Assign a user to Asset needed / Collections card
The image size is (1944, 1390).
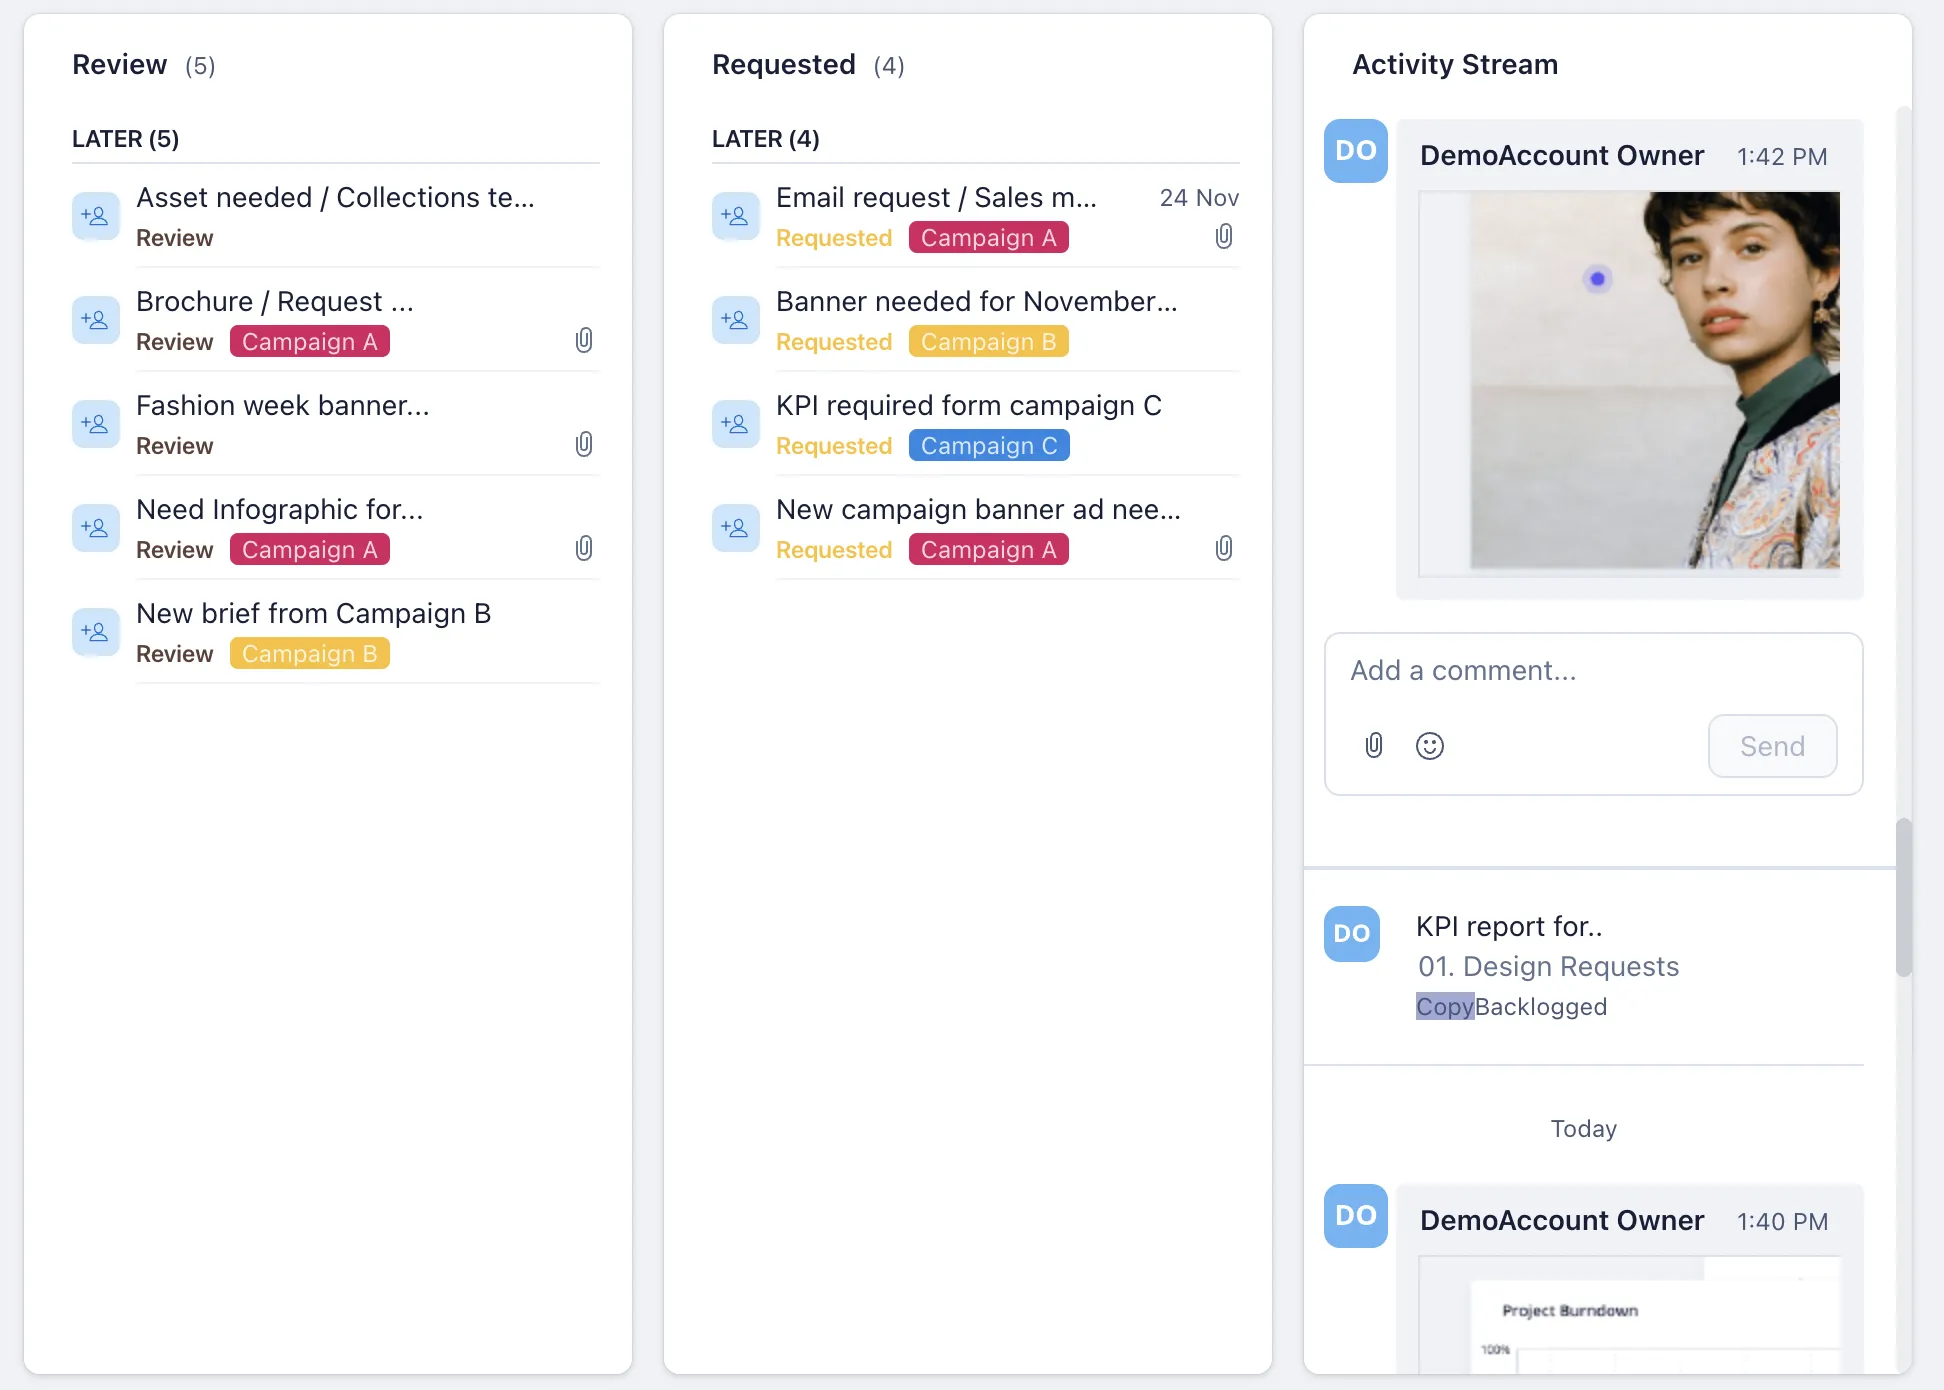[x=96, y=216]
